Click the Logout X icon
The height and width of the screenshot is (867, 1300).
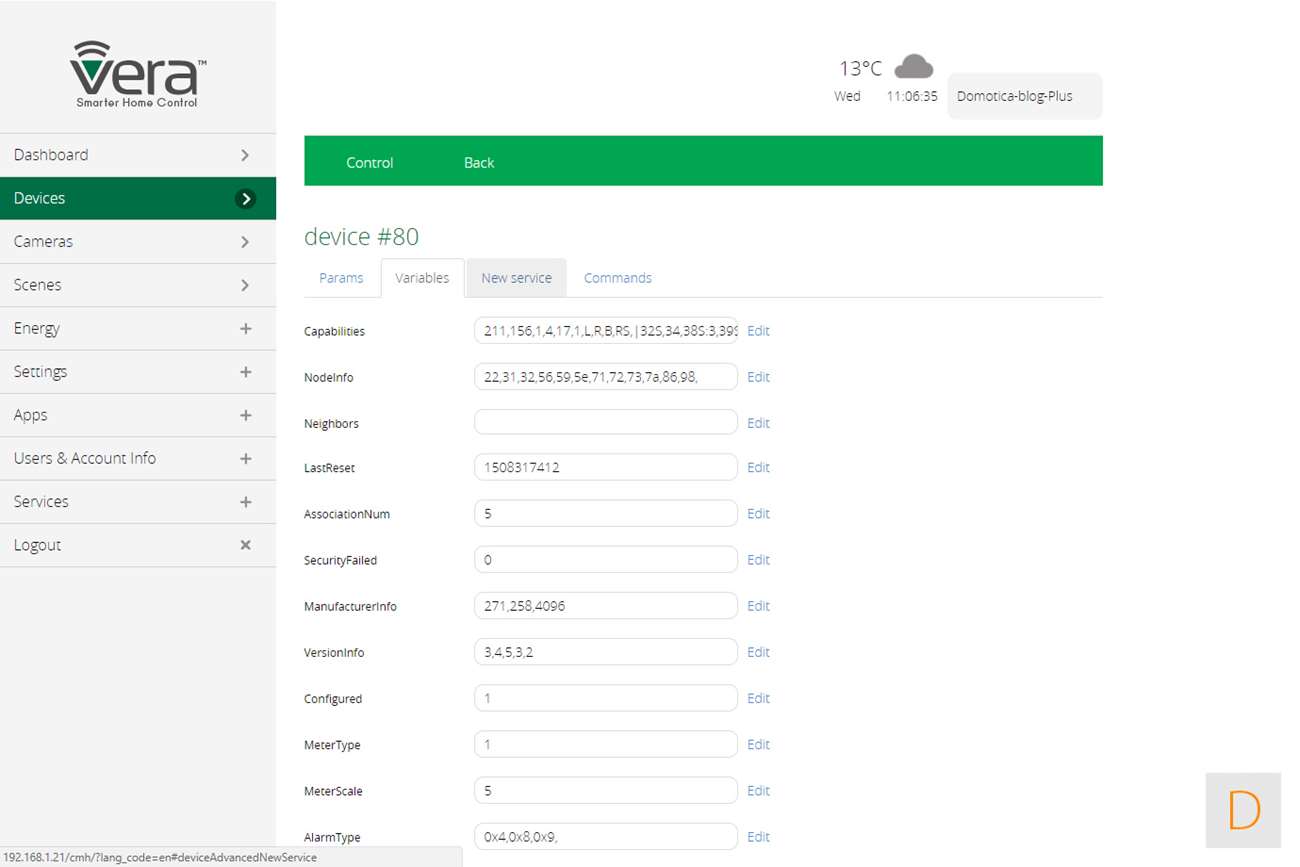coord(245,545)
